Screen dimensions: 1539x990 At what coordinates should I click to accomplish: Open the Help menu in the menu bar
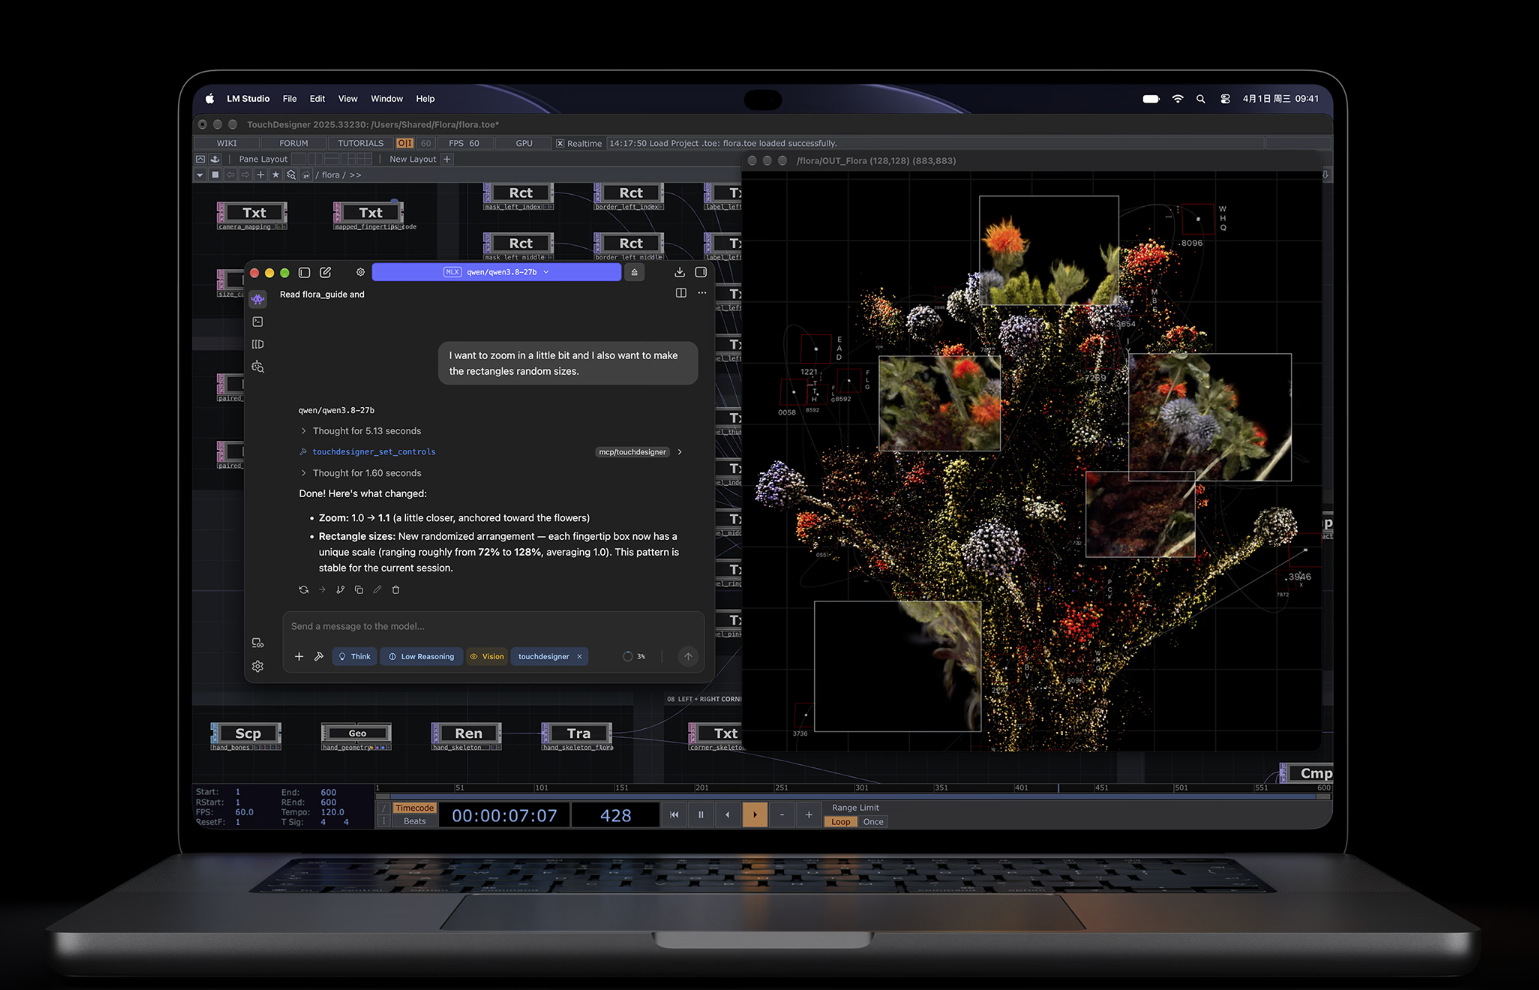425,99
